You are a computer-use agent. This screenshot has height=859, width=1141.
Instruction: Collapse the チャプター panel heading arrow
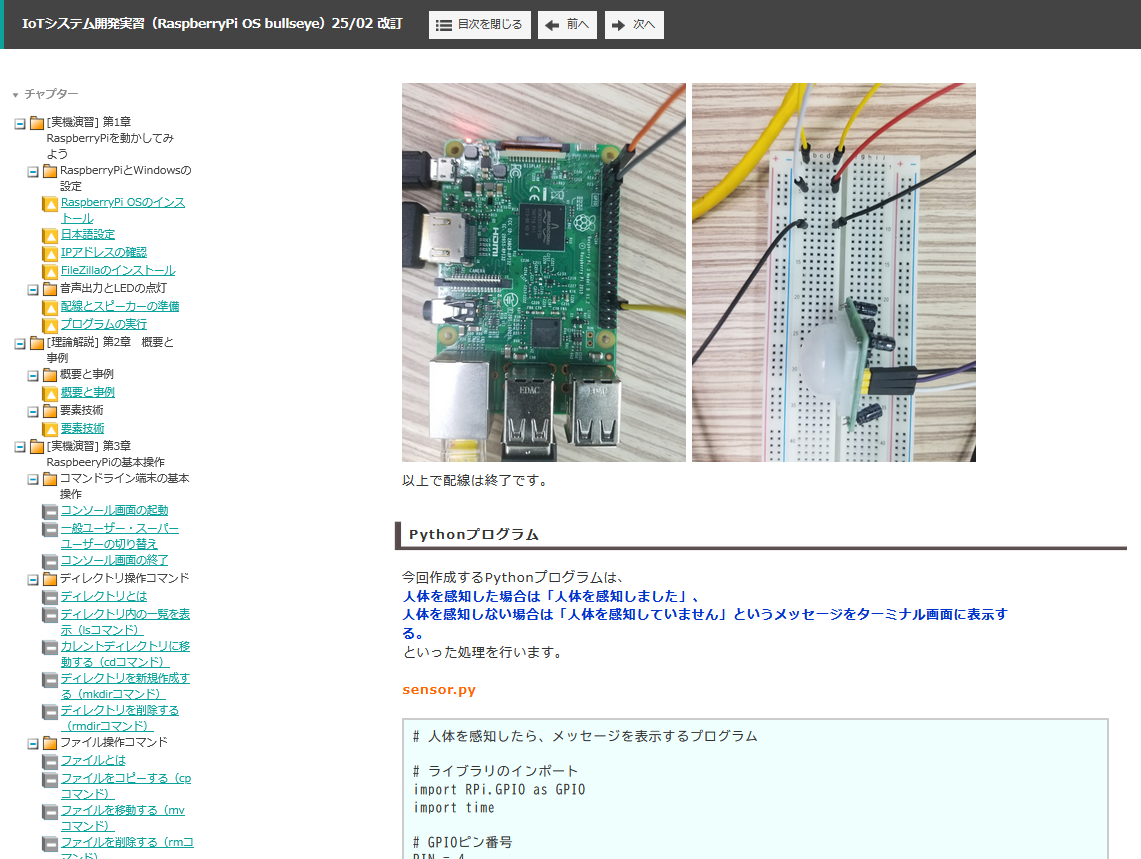click(15, 95)
